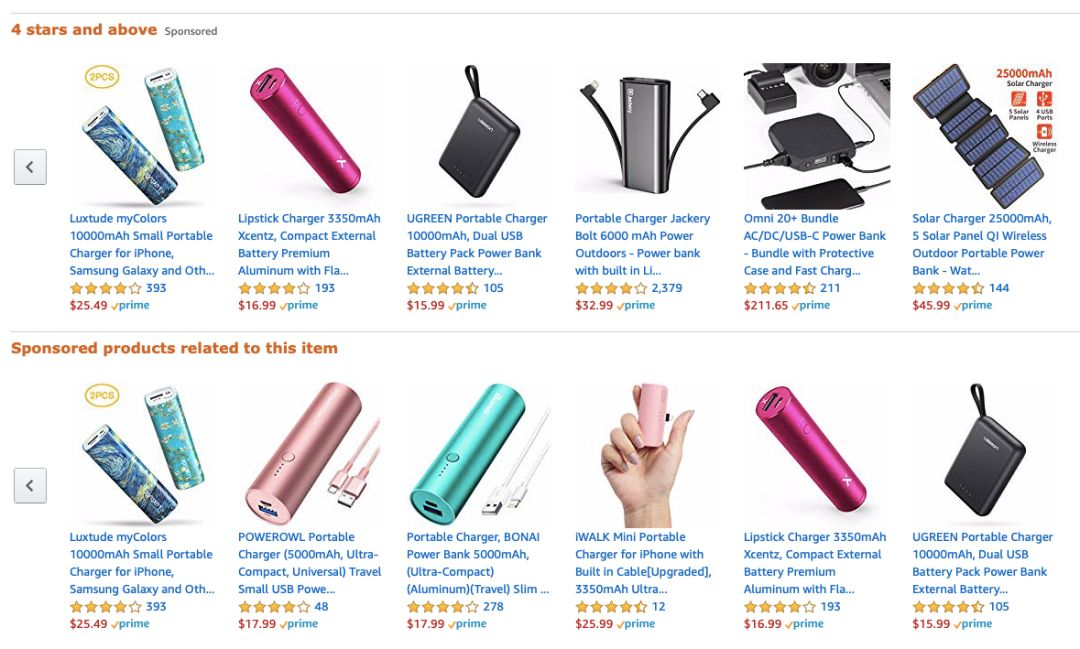Open teal BONAI power bank image
The width and height of the screenshot is (1080, 649).
pyautogui.click(x=479, y=455)
